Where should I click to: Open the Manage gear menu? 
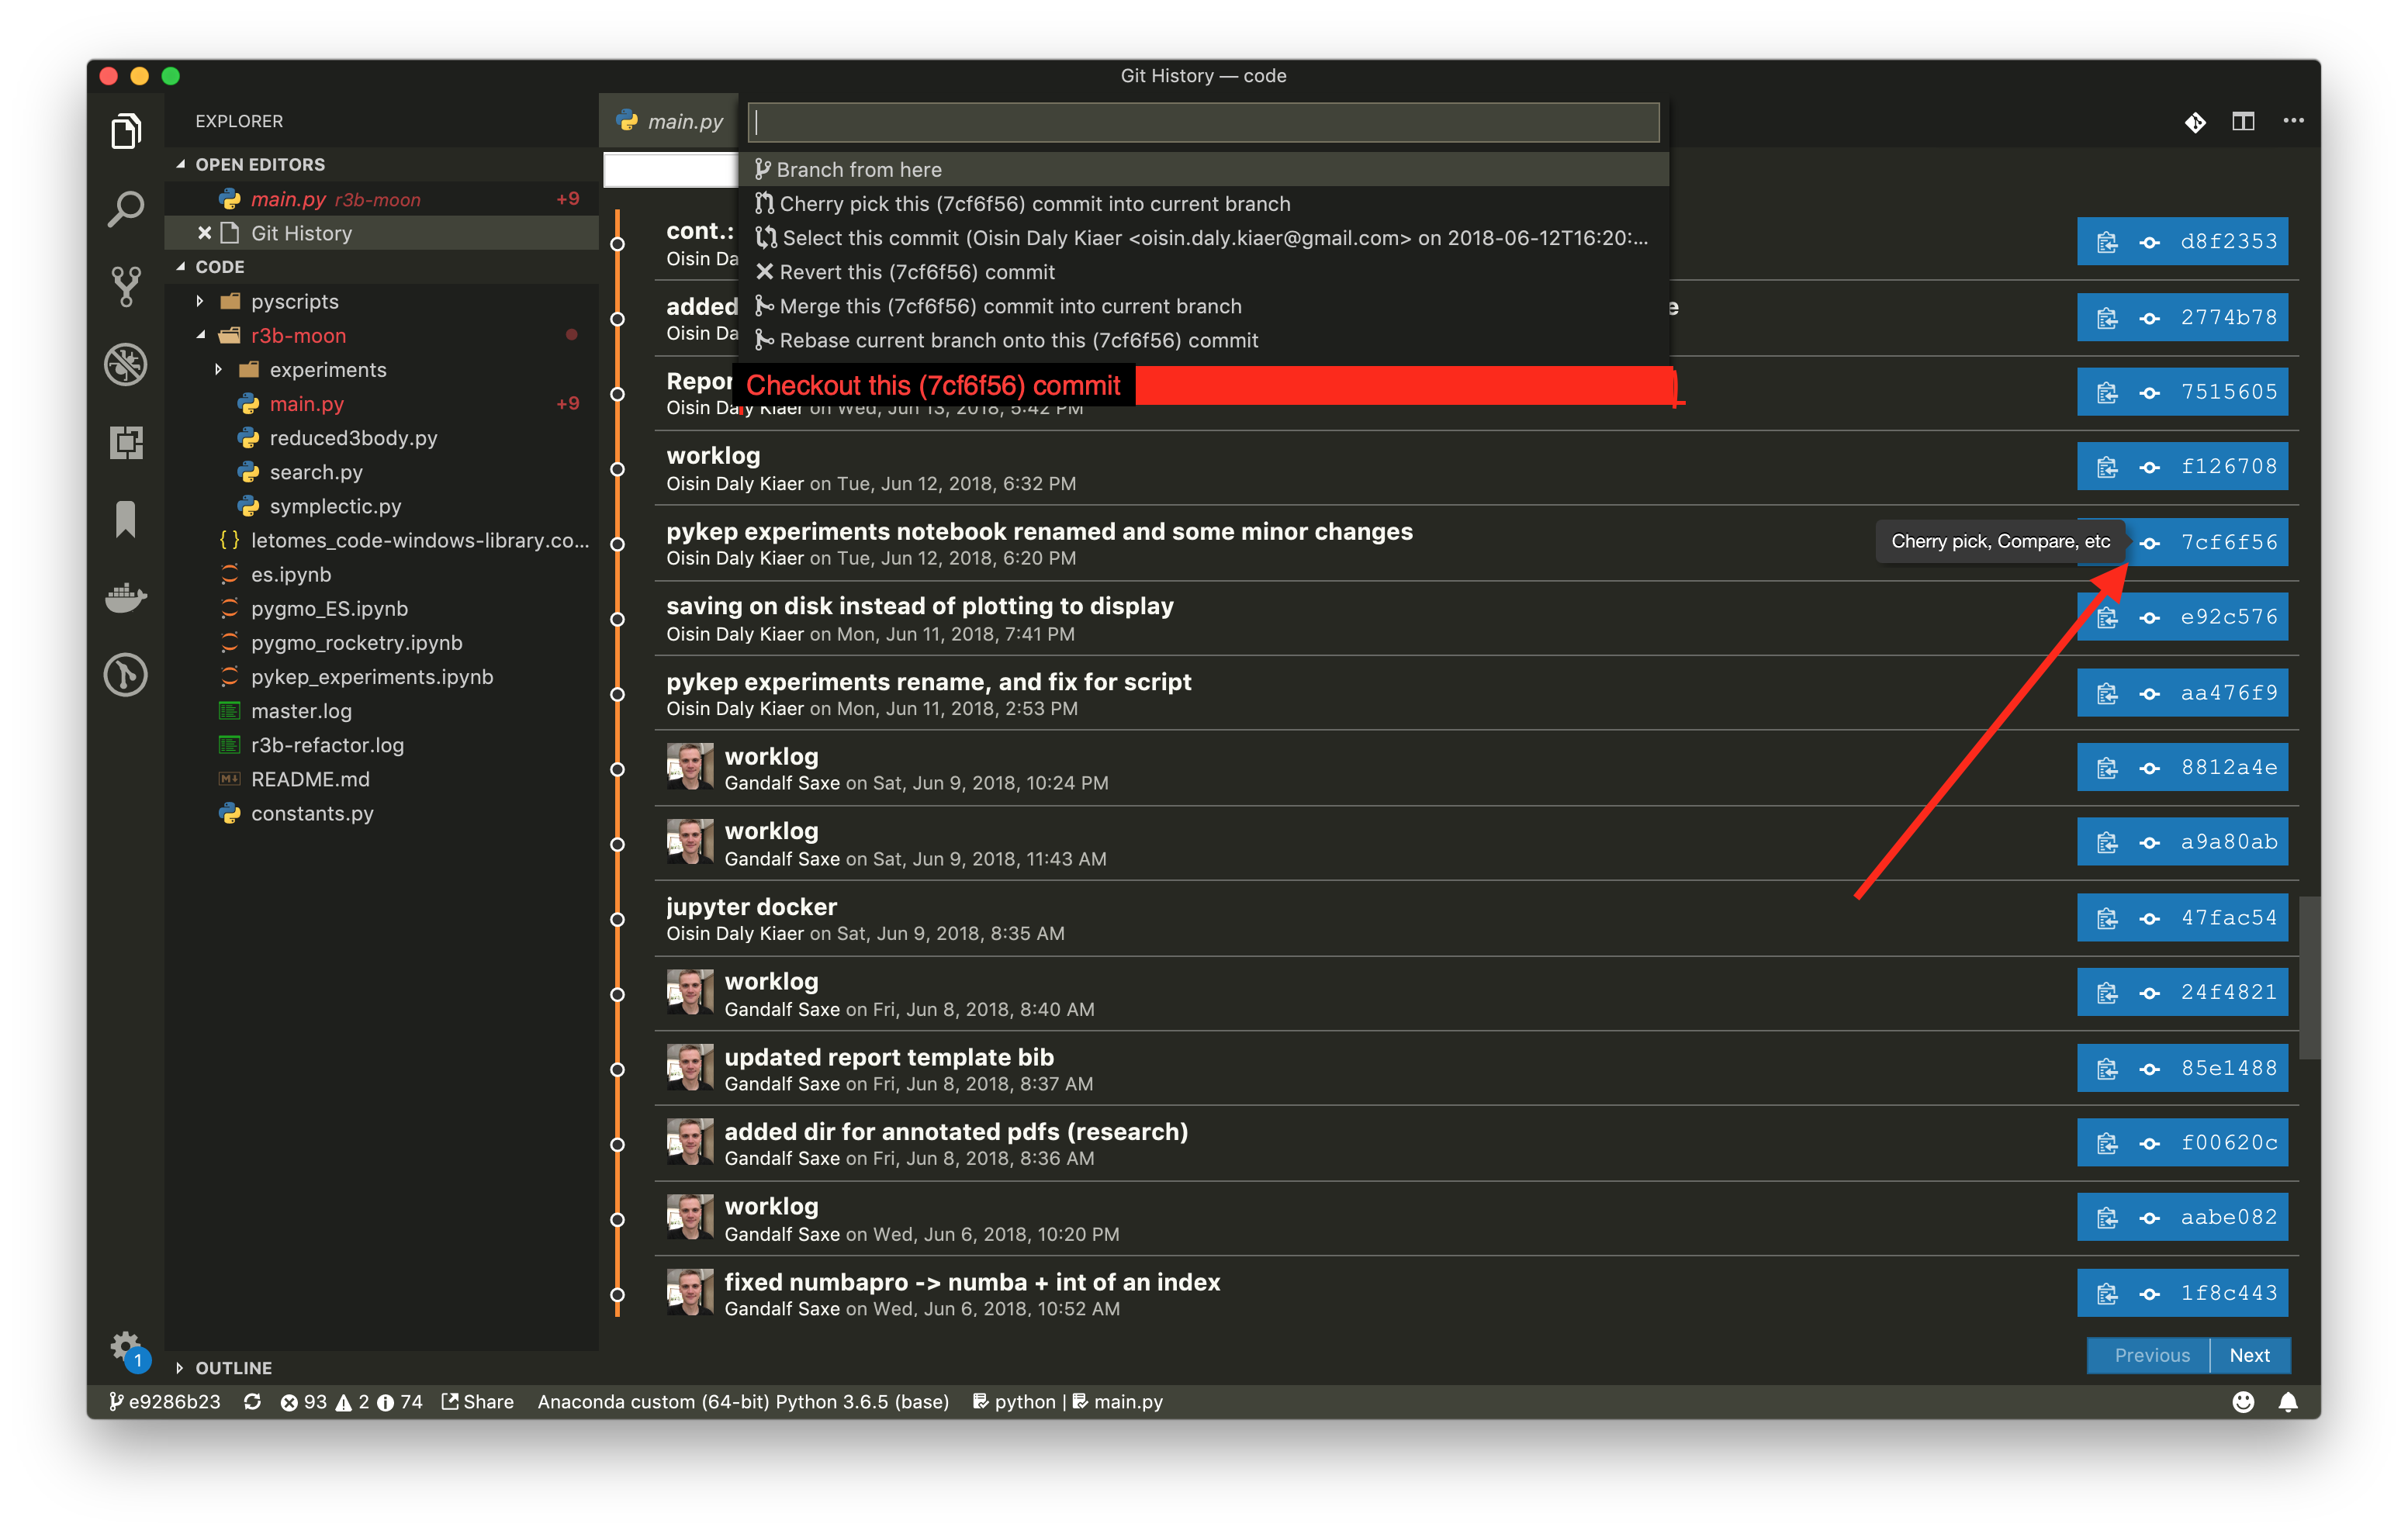(125, 1346)
